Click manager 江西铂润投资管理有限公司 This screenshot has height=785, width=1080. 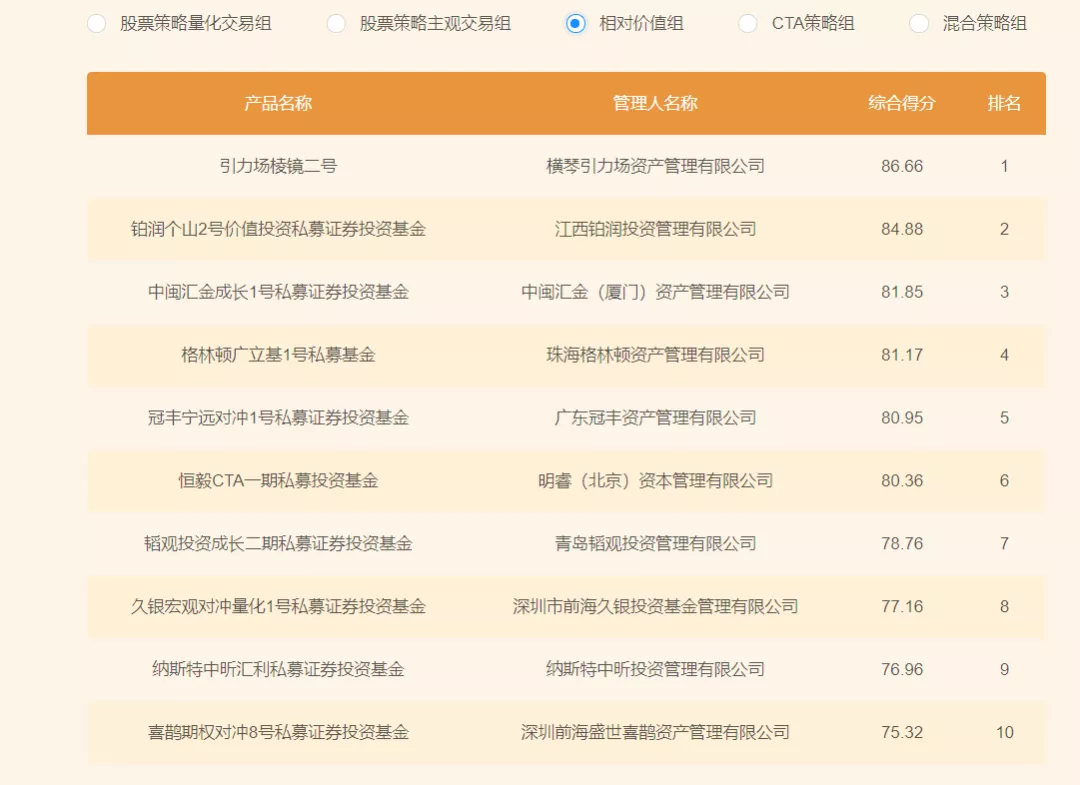(x=655, y=229)
